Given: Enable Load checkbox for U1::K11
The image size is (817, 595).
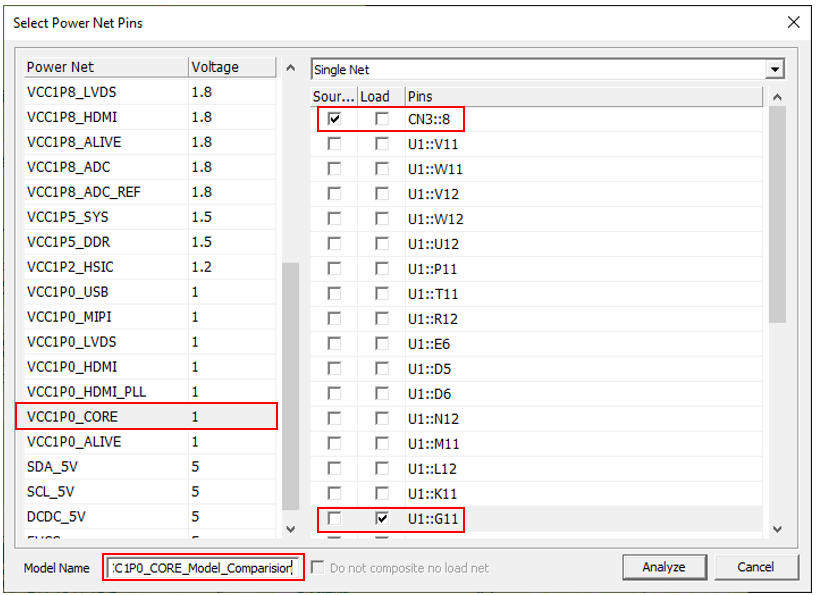Looking at the screenshot, I should [381, 494].
